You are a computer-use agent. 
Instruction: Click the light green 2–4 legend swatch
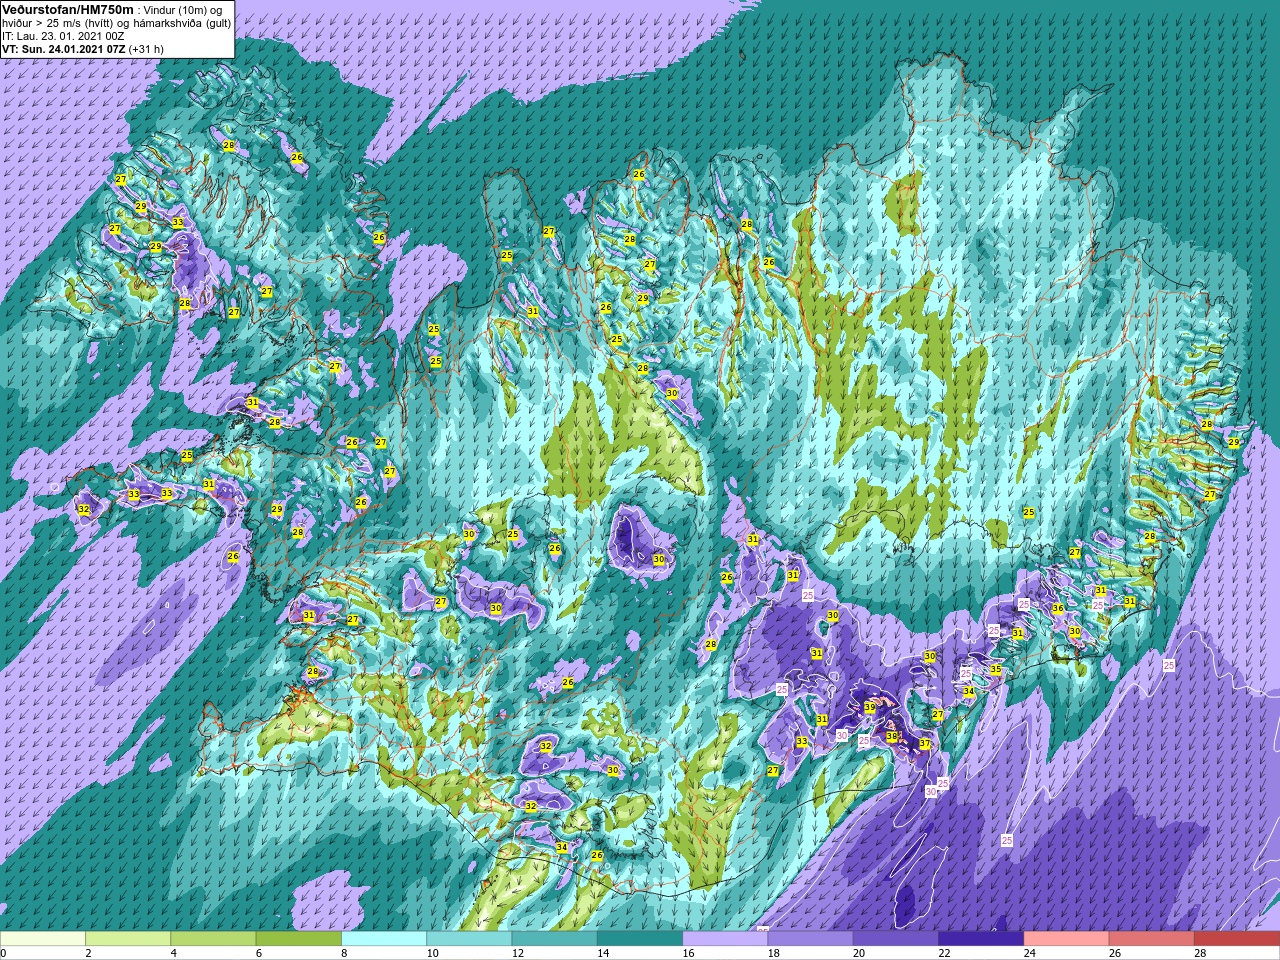pos(128,939)
